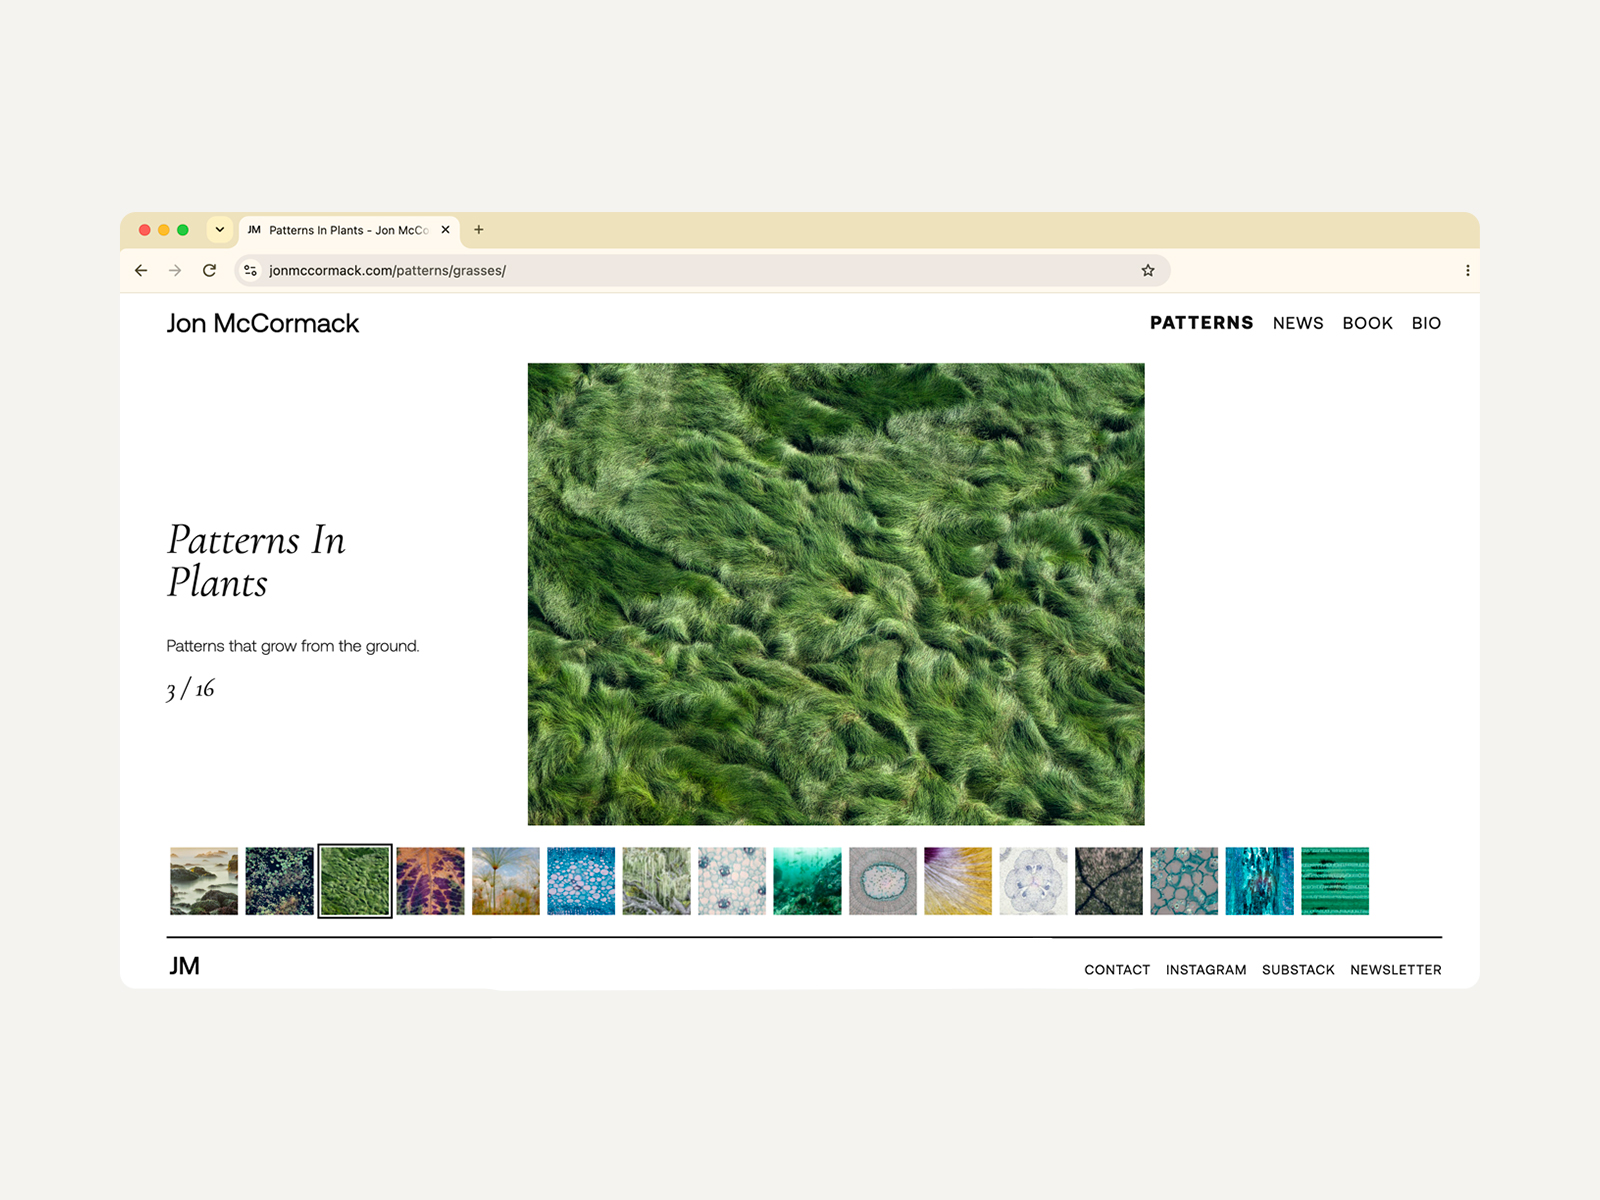1600x1200 pixels.
Task: Go back using the browser back arrow
Action: pos(141,270)
